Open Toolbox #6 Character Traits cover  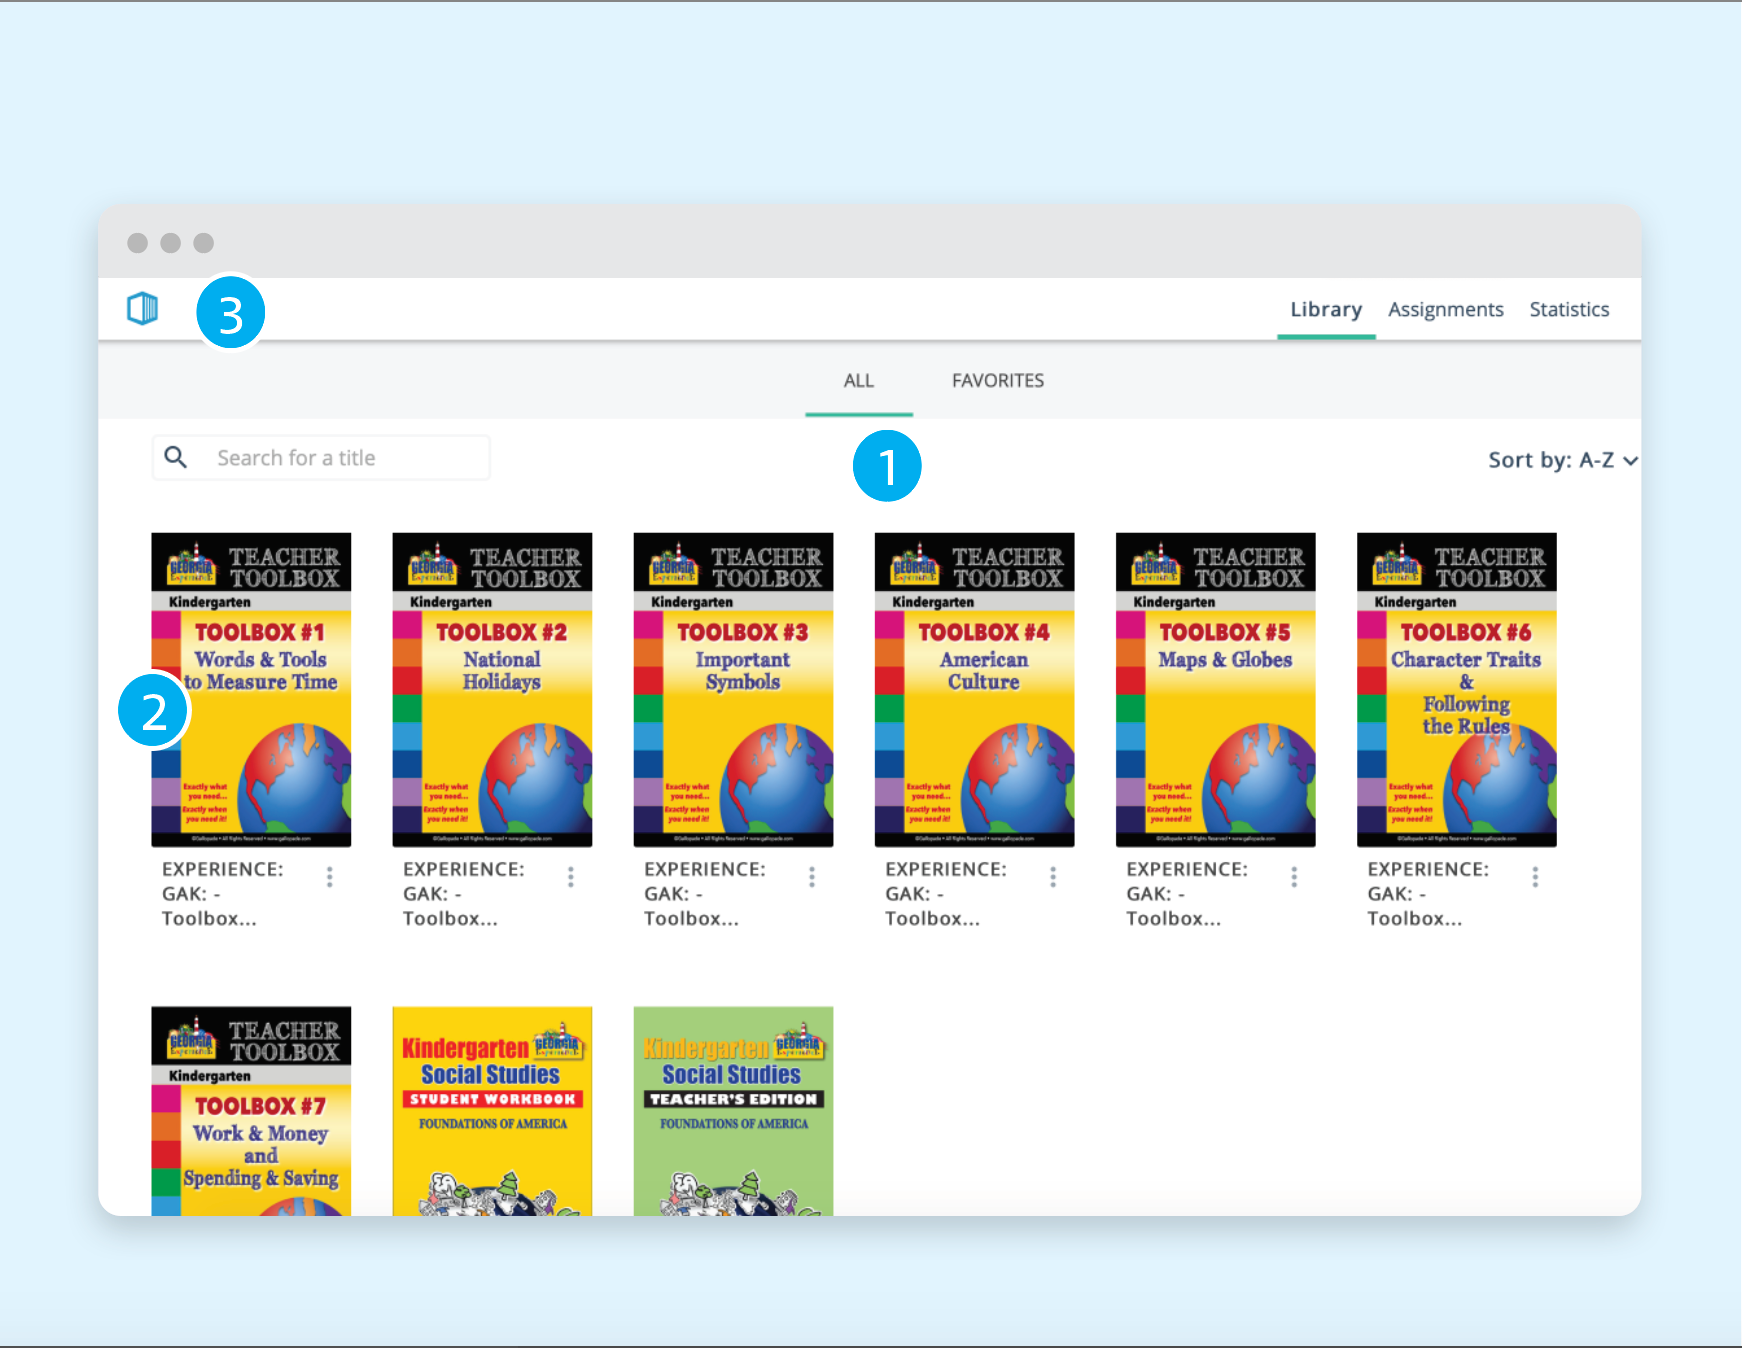[x=1456, y=690]
